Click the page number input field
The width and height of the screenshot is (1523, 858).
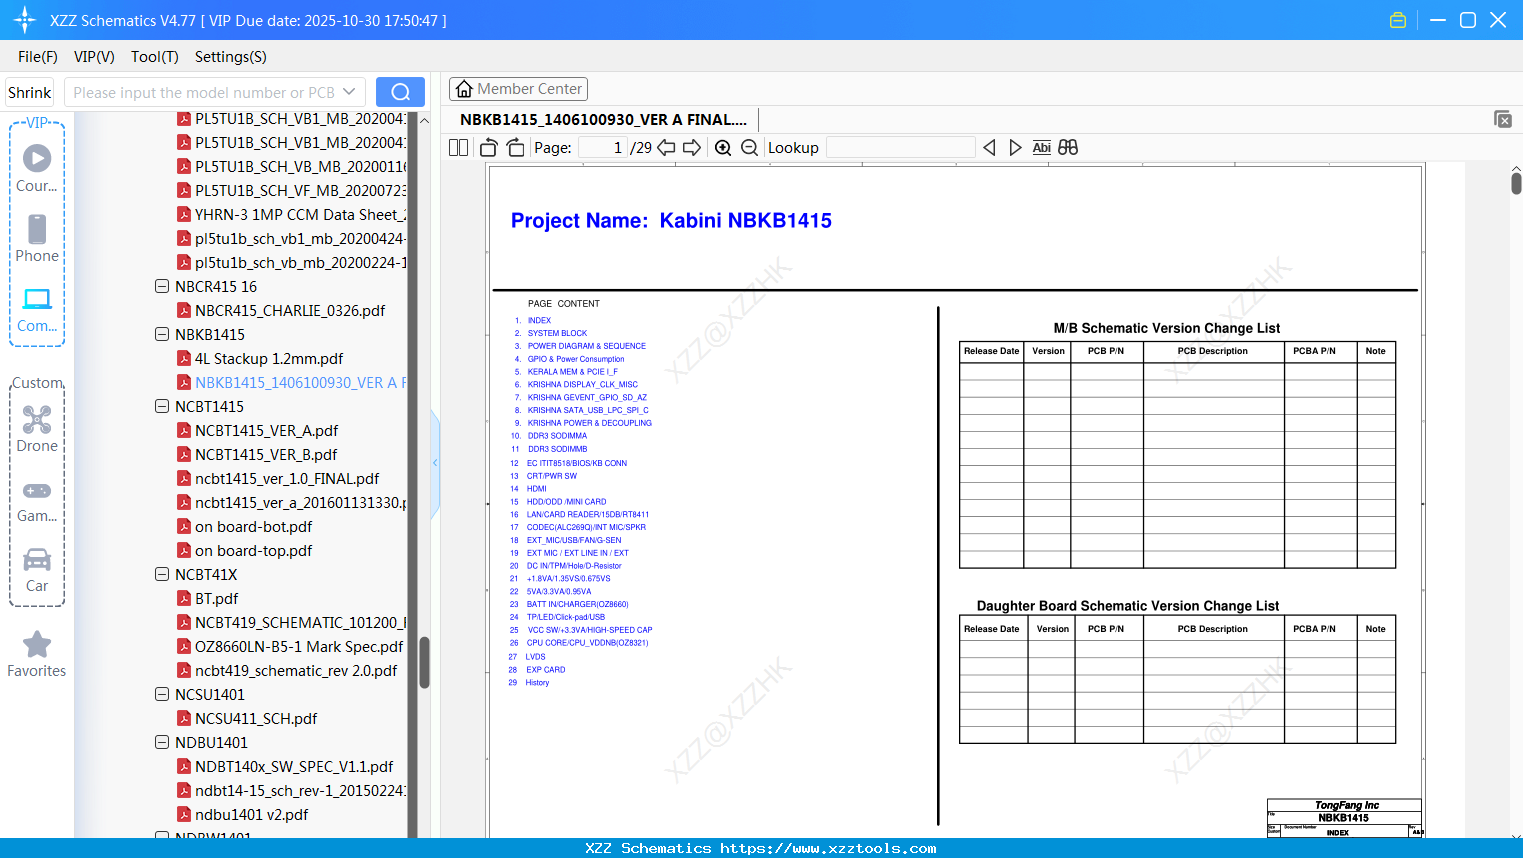tap(602, 148)
